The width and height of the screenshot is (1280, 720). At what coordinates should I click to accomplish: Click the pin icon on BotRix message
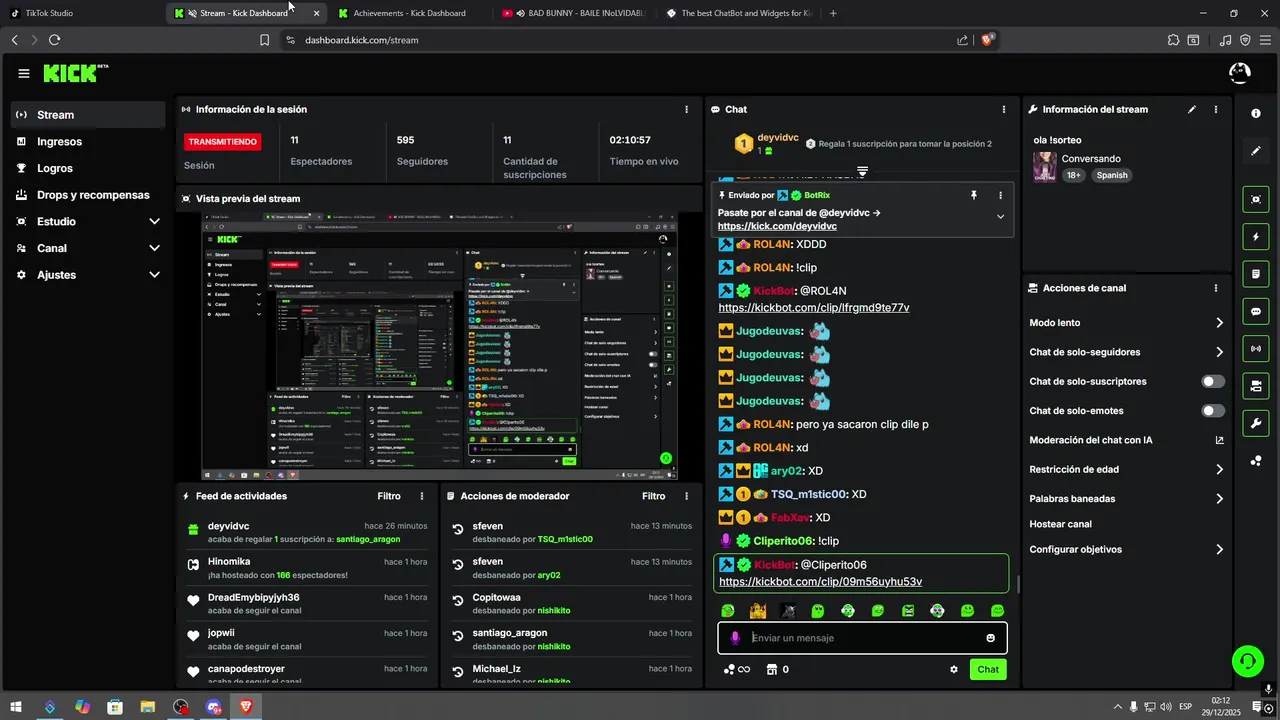973,195
